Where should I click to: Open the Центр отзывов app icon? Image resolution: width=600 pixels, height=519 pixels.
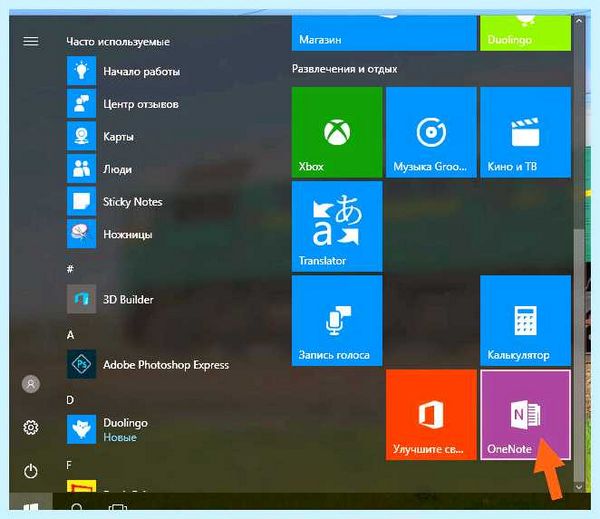(81, 103)
